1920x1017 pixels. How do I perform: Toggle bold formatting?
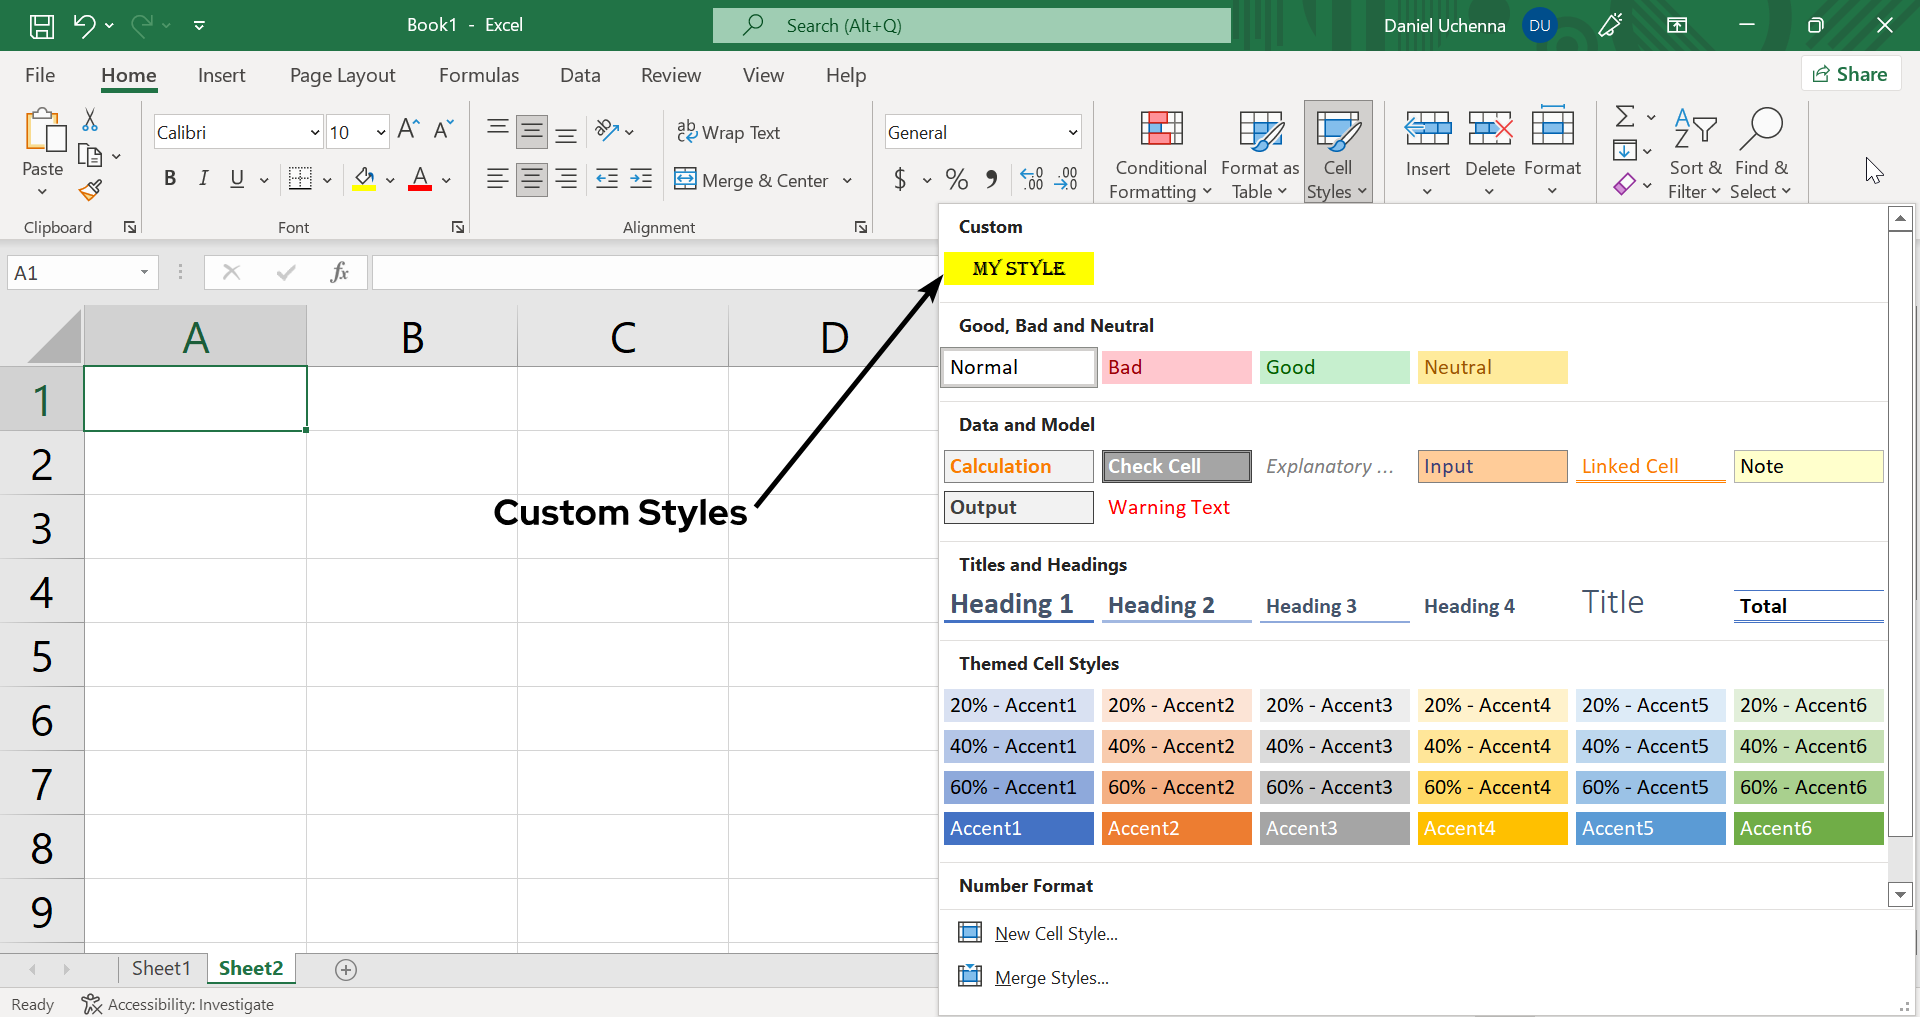point(169,179)
